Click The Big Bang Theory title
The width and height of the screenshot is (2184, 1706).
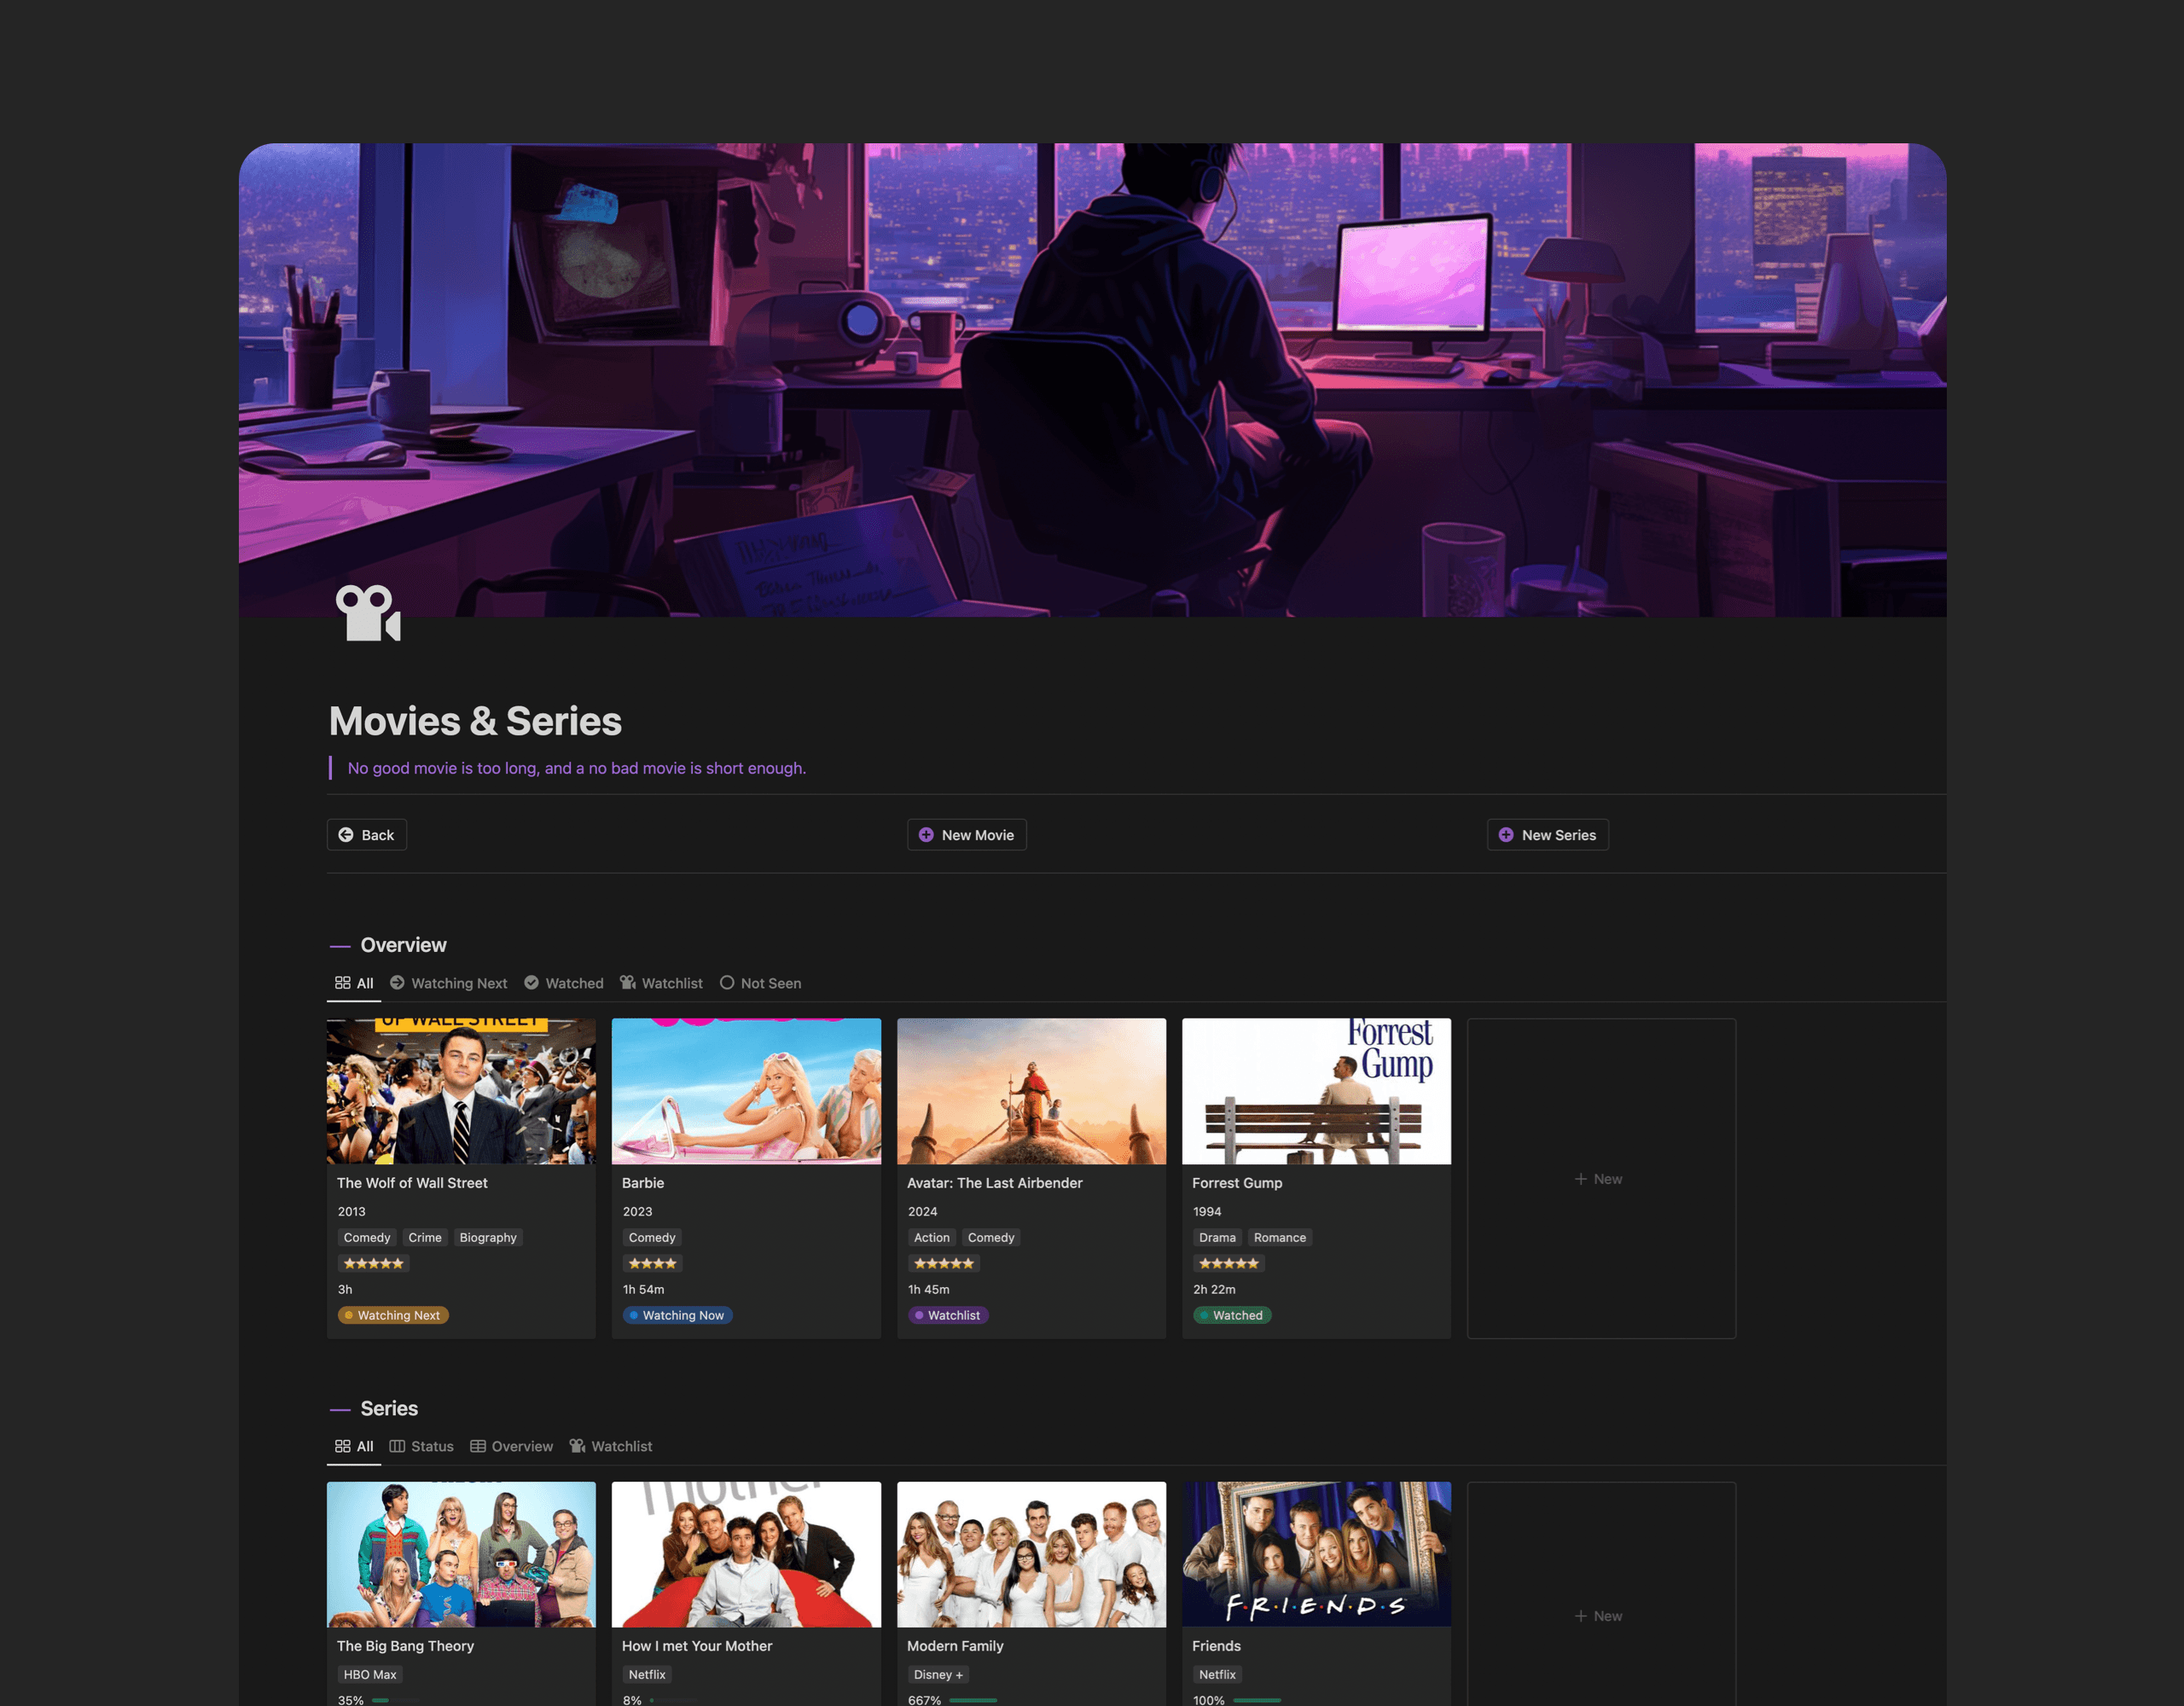[x=405, y=1646]
